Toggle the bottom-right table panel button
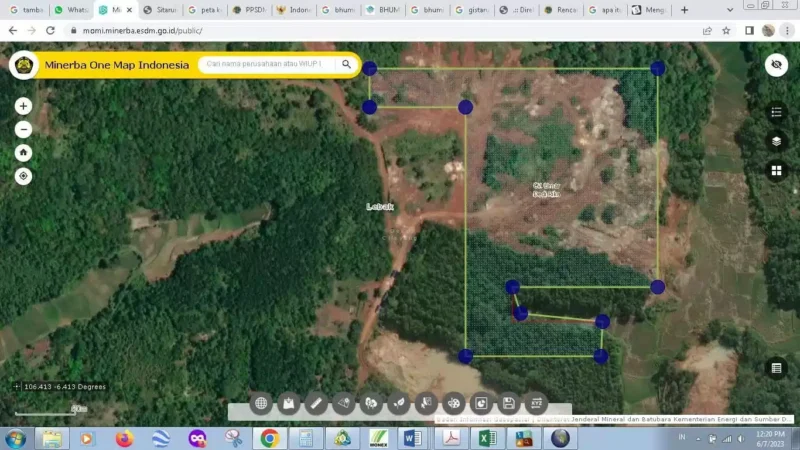Viewport: 800px width, 450px height. (776, 368)
